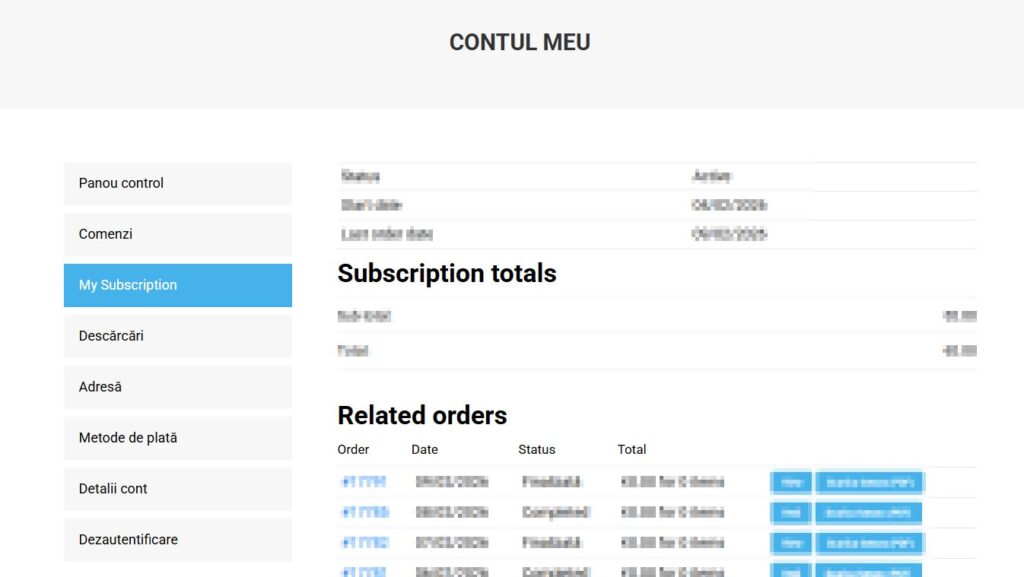
Task: Click the wide blue PDF button in third order row
Action: click(x=868, y=543)
